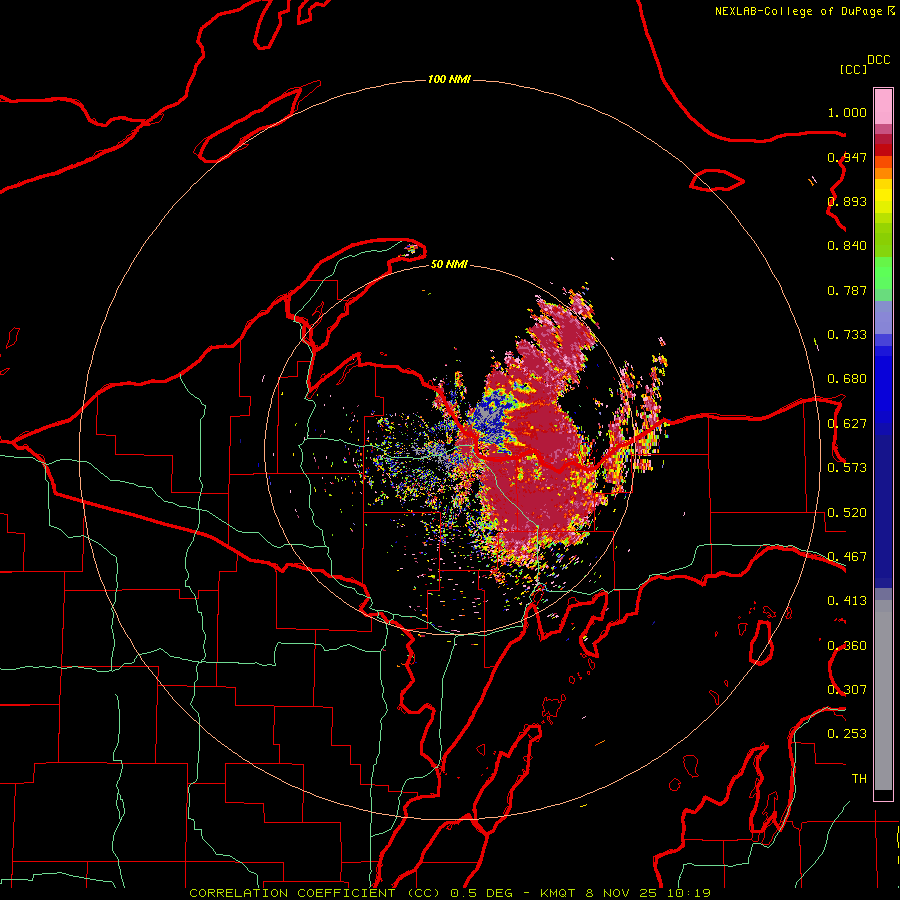Click the DCC legend heading
Screen dimensions: 900x900
(x=878, y=60)
